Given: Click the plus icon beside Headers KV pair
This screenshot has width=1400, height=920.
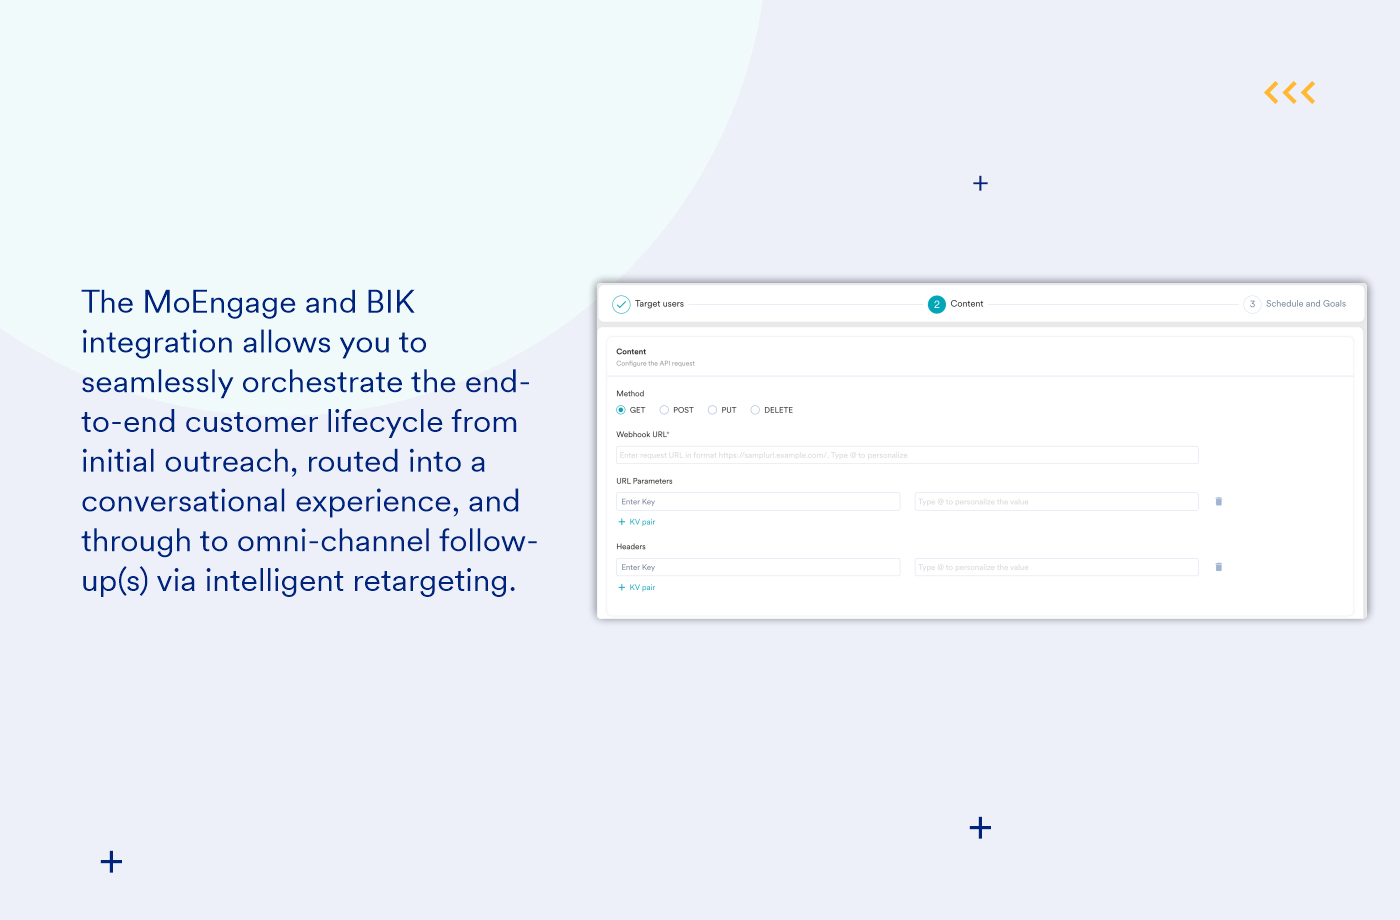Looking at the screenshot, I should click(x=621, y=588).
